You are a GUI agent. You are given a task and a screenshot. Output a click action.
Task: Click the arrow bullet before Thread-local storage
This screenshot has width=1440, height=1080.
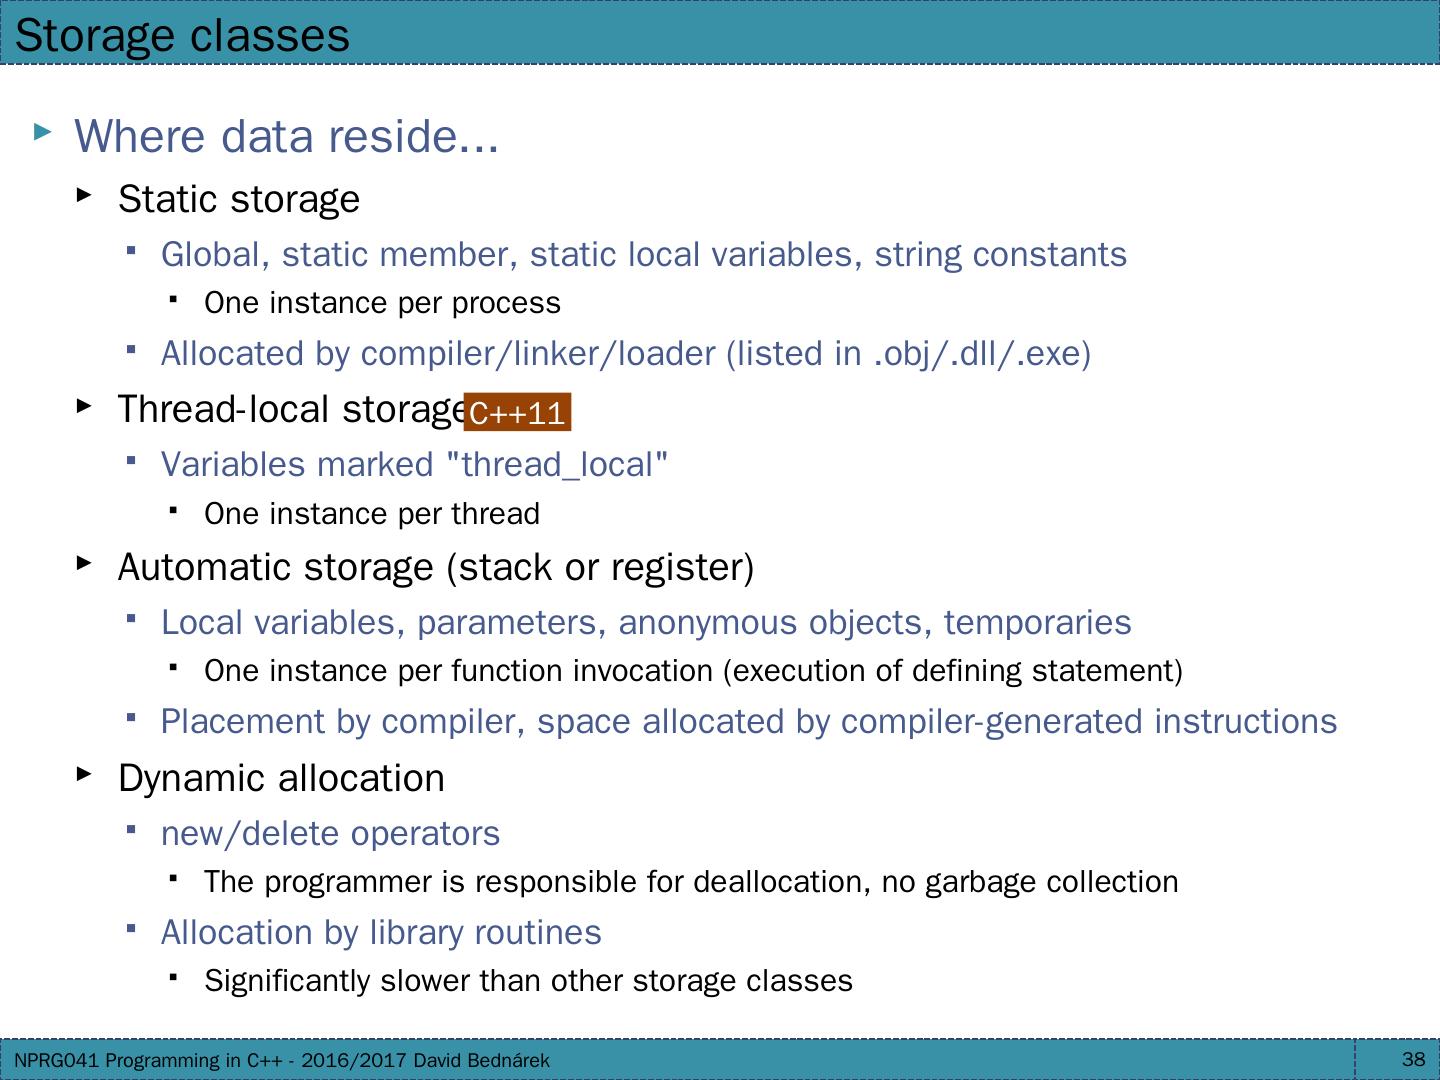pyautogui.click(x=85, y=405)
